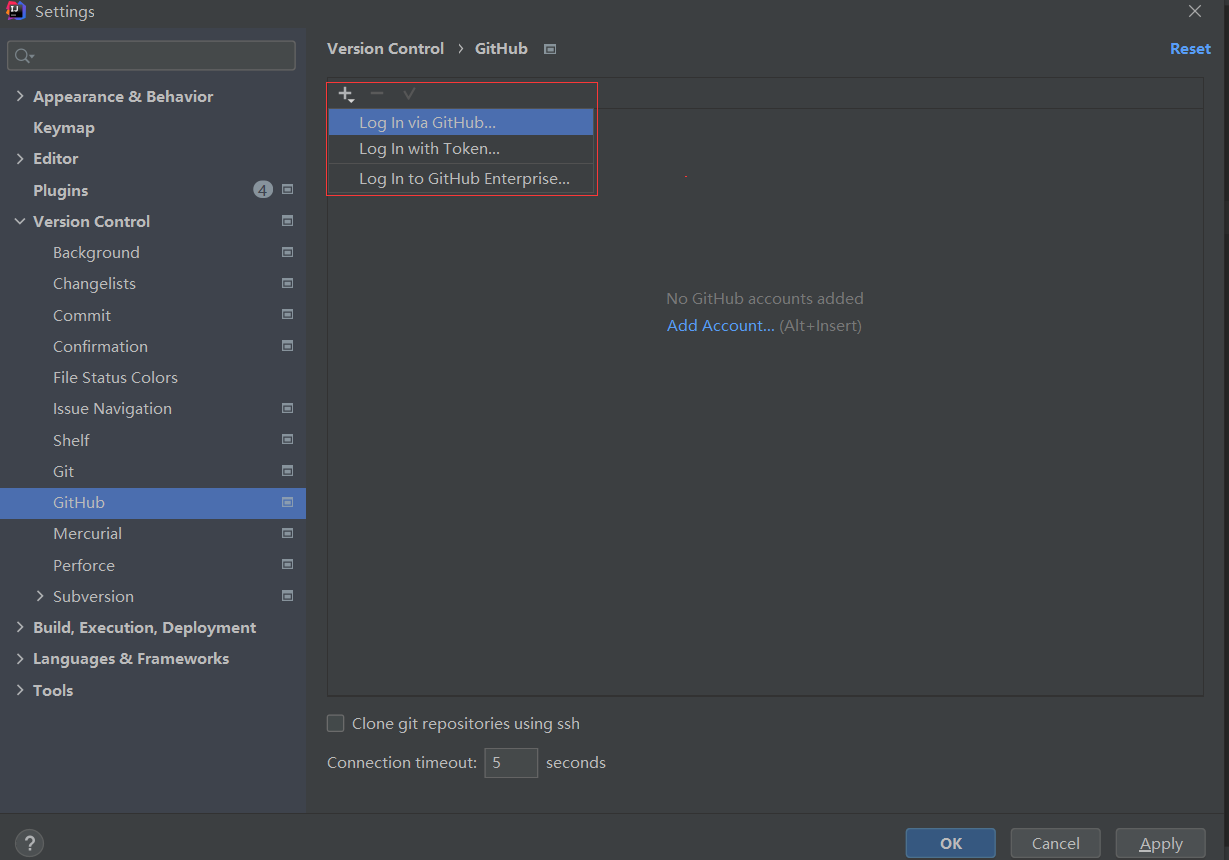The image size is (1229, 860).
Task: Click the IntelliJ logo in the title bar
Action: (15, 12)
